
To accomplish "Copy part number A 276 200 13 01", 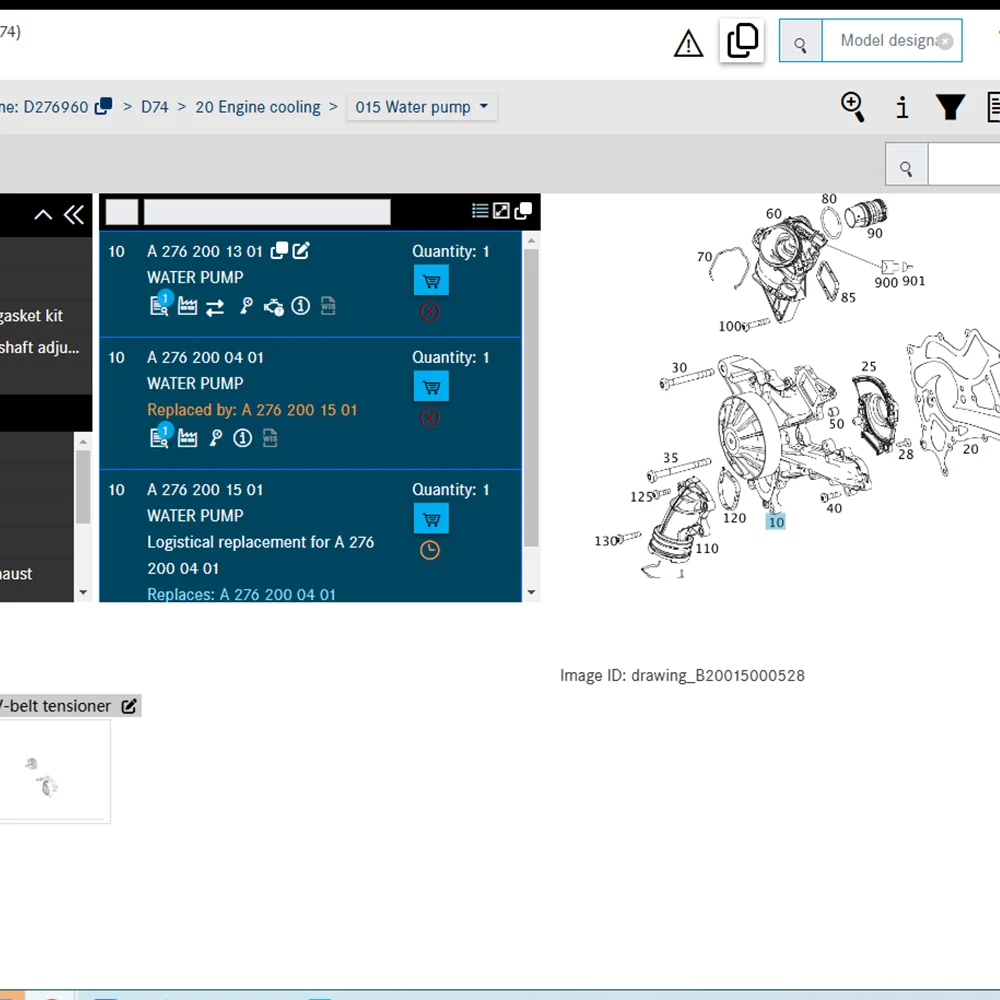I will pyautogui.click(x=279, y=251).
